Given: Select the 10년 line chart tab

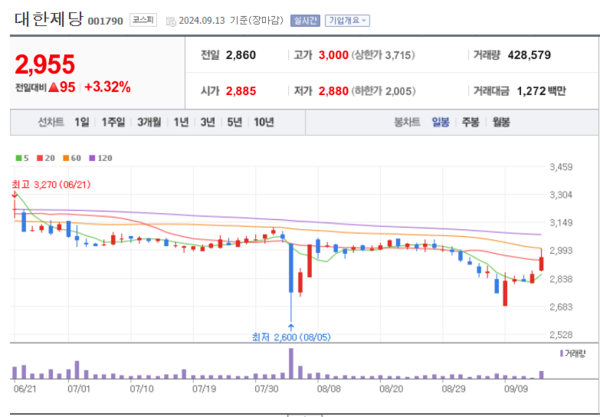Looking at the screenshot, I should (264, 122).
